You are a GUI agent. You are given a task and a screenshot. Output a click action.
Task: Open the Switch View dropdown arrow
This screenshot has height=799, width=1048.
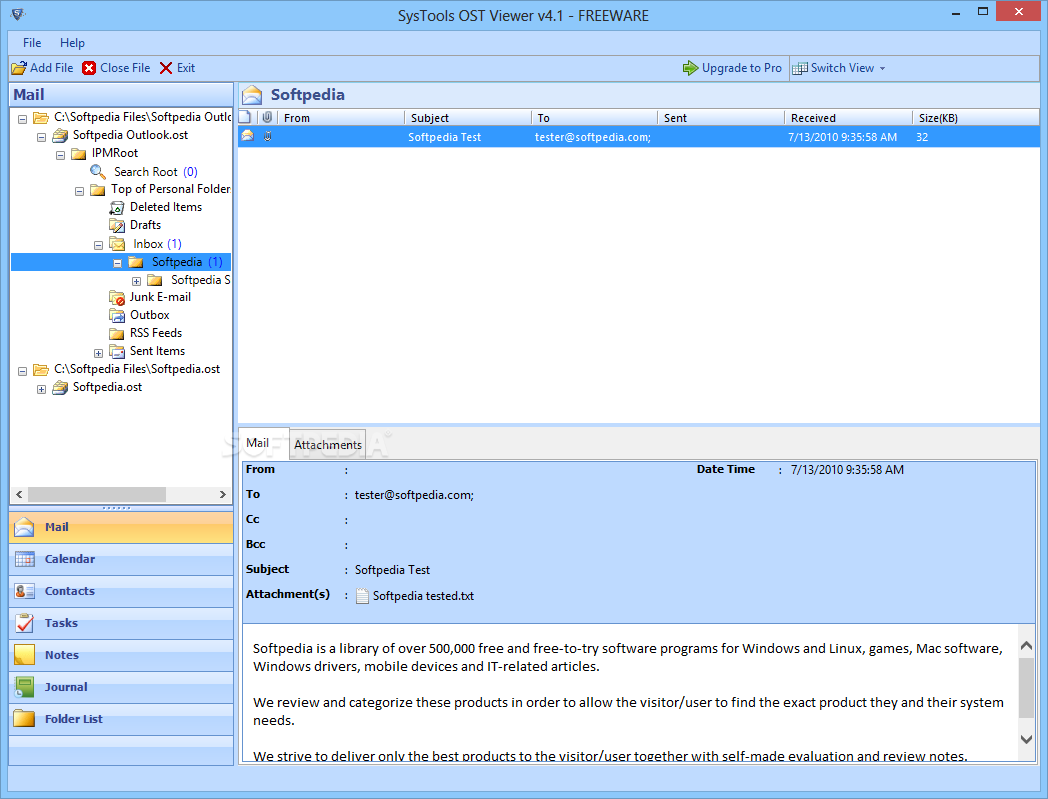882,68
